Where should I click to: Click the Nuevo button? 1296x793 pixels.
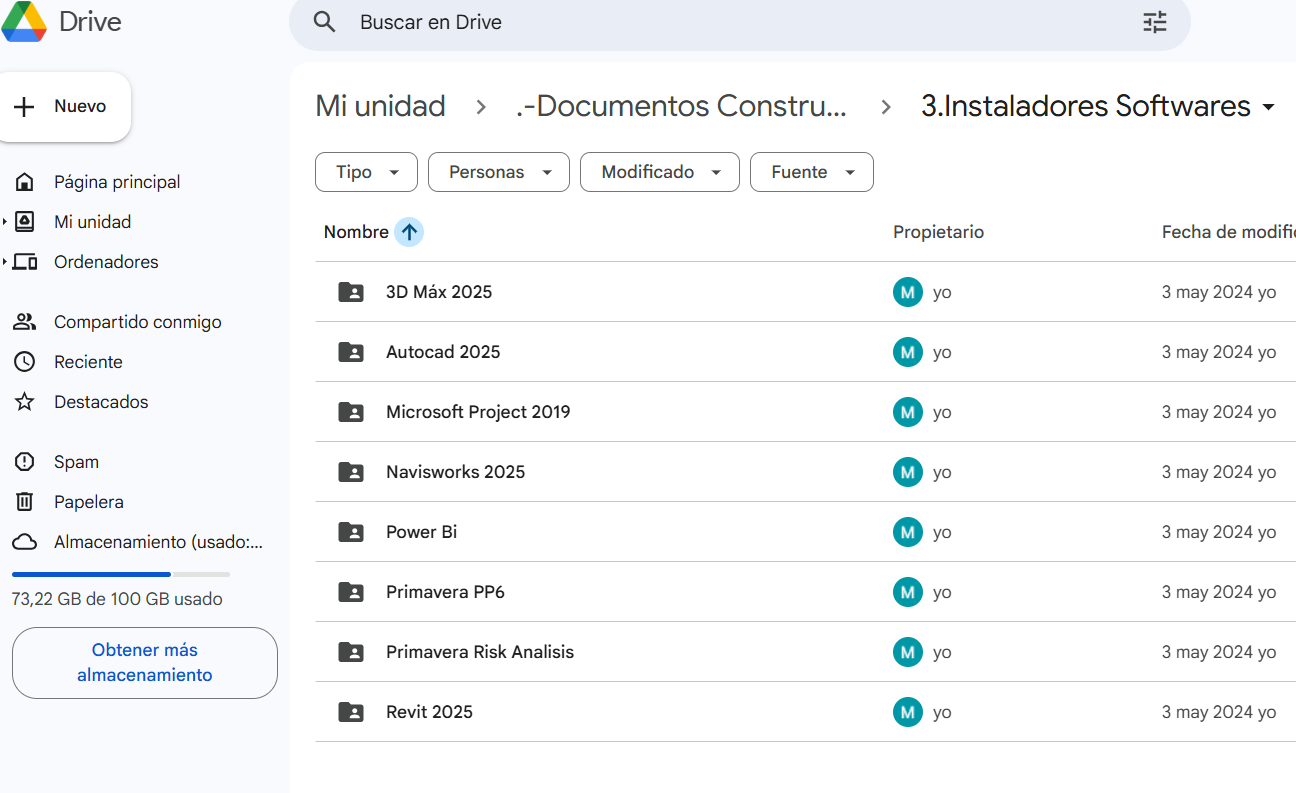66,107
